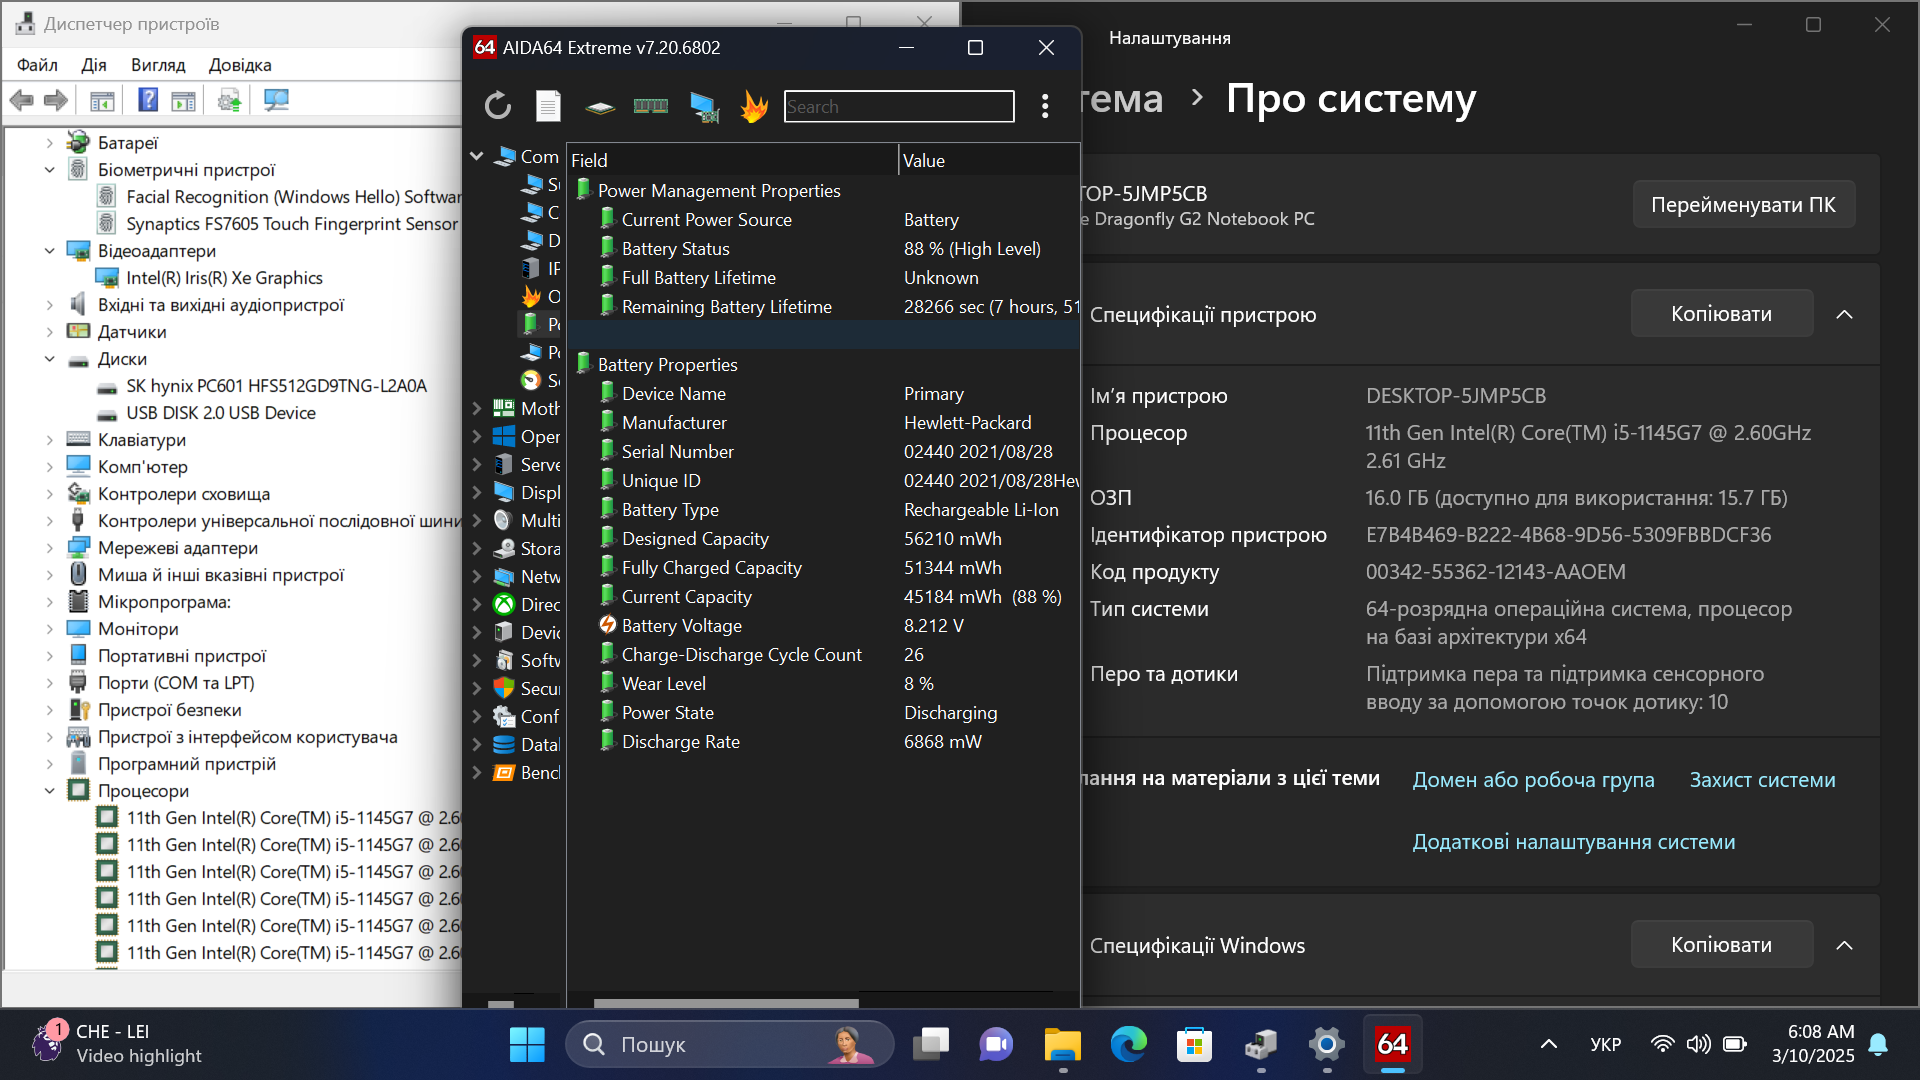Click the AIDA64 horizontal scrollbar
The width and height of the screenshot is (1920, 1080).
click(726, 1002)
